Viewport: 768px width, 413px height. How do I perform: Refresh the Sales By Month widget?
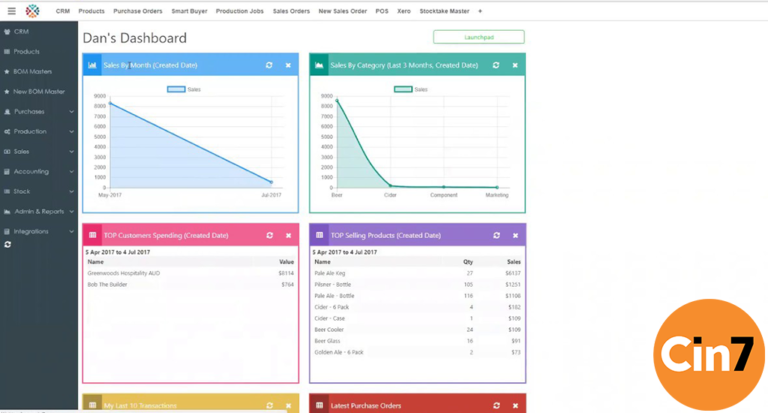[x=269, y=65]
